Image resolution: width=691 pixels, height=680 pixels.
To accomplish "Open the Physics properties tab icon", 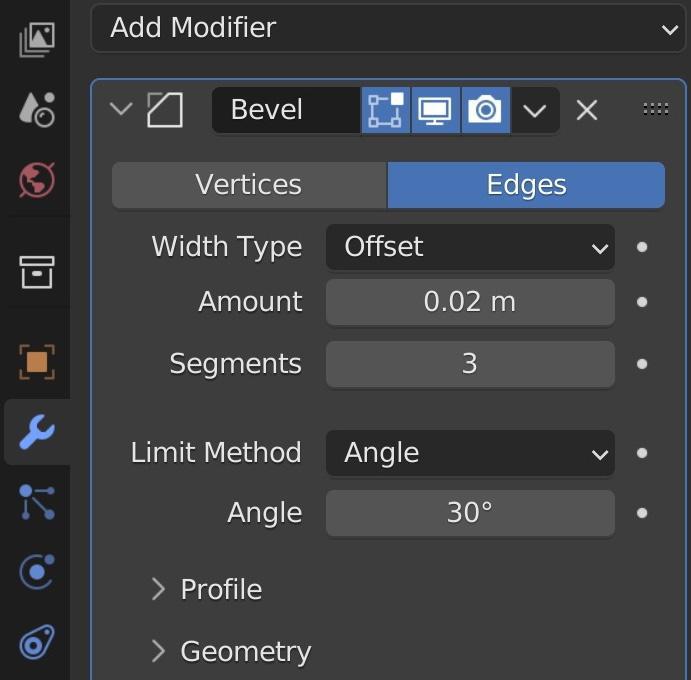I will click(36, 572).
